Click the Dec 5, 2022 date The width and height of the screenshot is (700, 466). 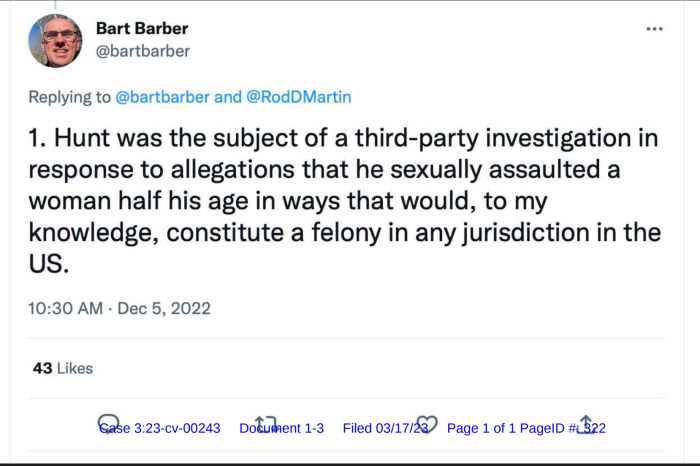click(164, 308)
